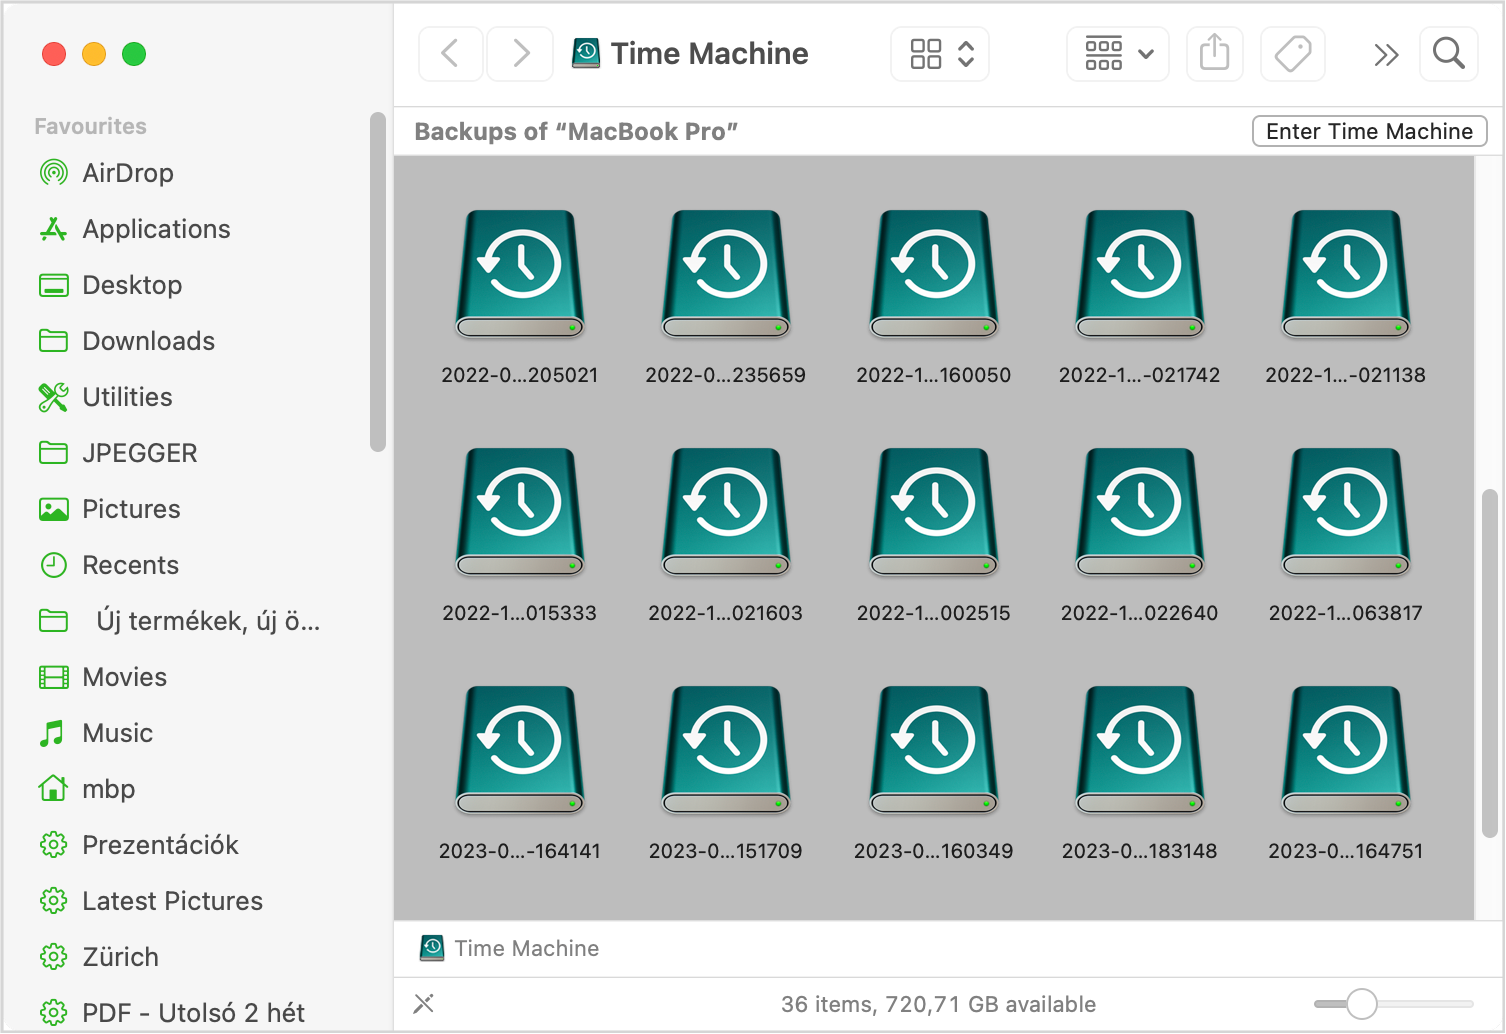1506x1034 pixels.
Task: Click the file area vertical scrollbar
Action: point(1489,662)
